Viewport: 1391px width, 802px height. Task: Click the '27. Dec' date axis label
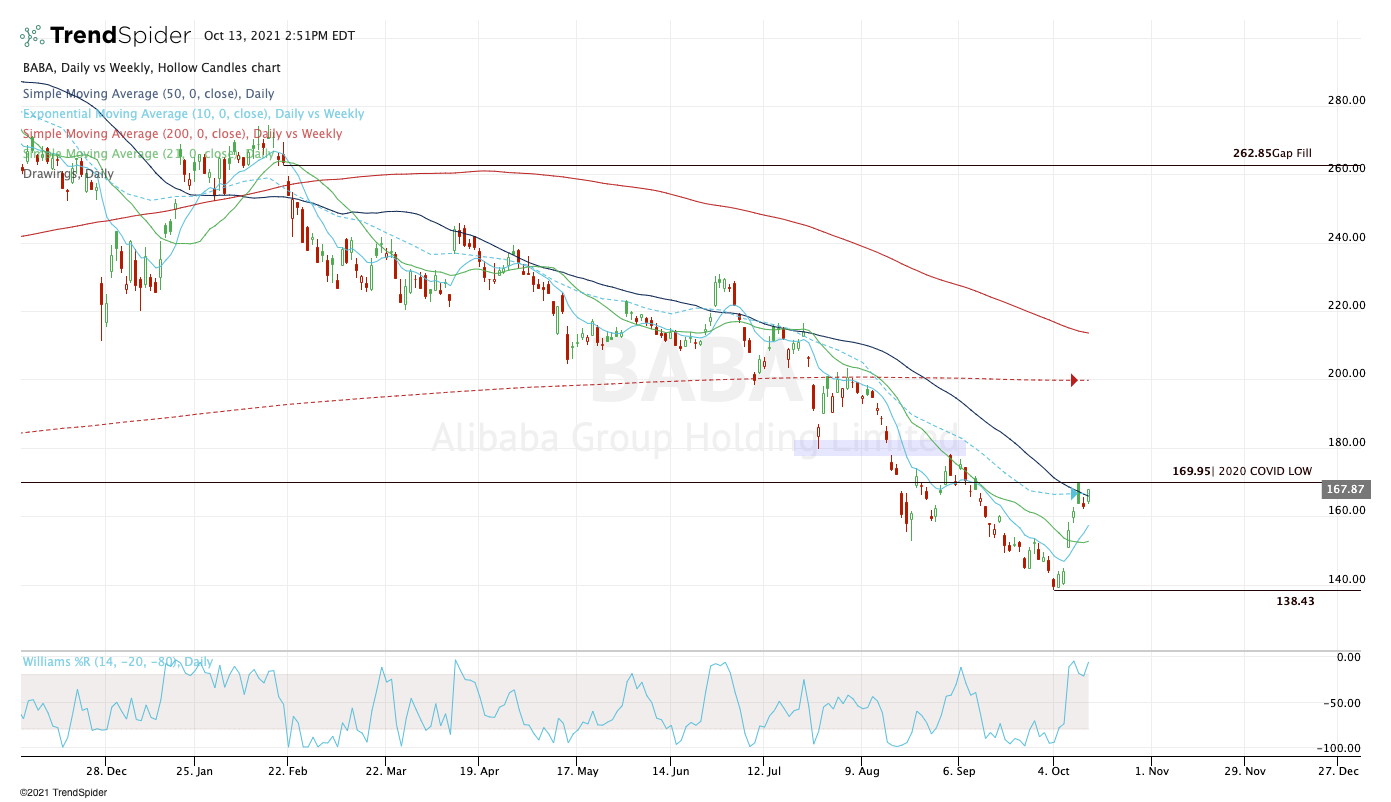click(1339, 771)
